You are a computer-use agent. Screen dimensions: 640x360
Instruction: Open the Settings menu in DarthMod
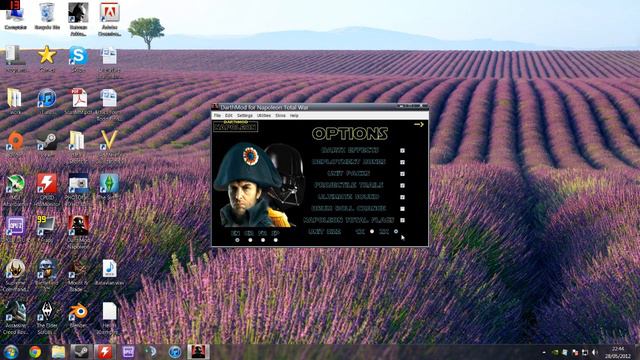(x=245, y=116)
